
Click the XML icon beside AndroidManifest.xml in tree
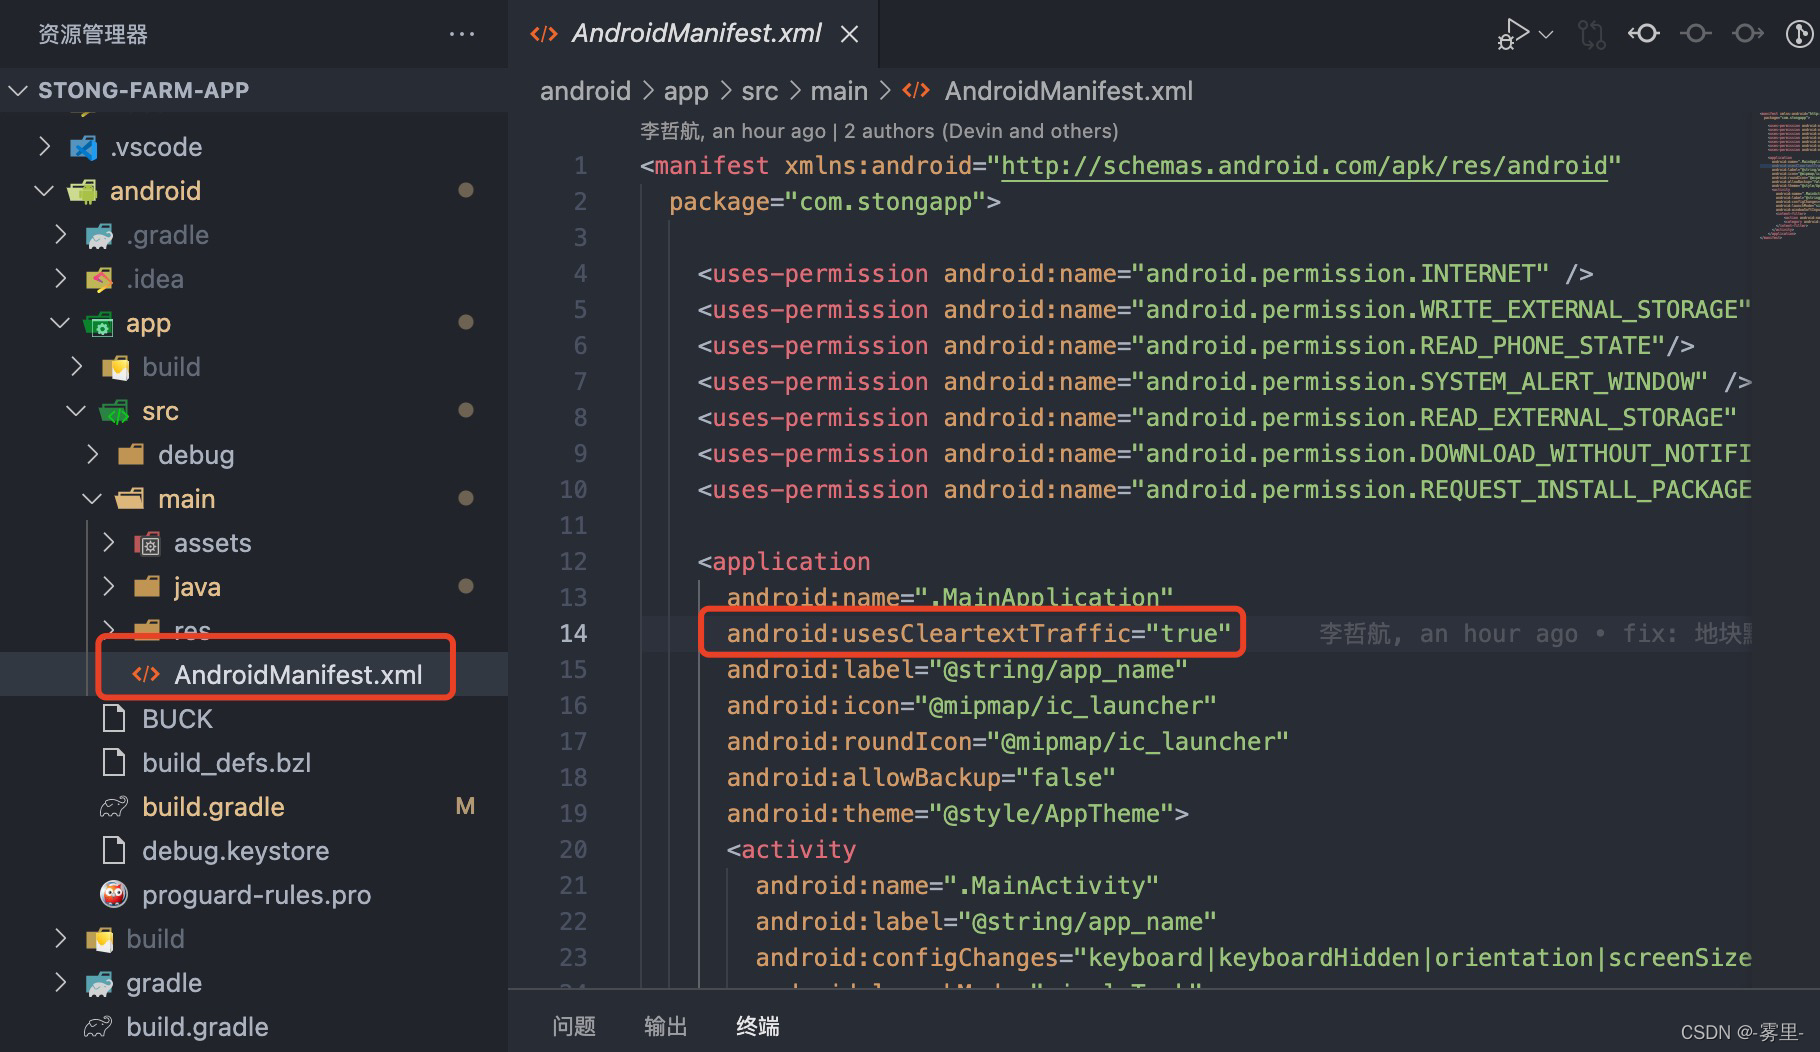click(146, 674)
